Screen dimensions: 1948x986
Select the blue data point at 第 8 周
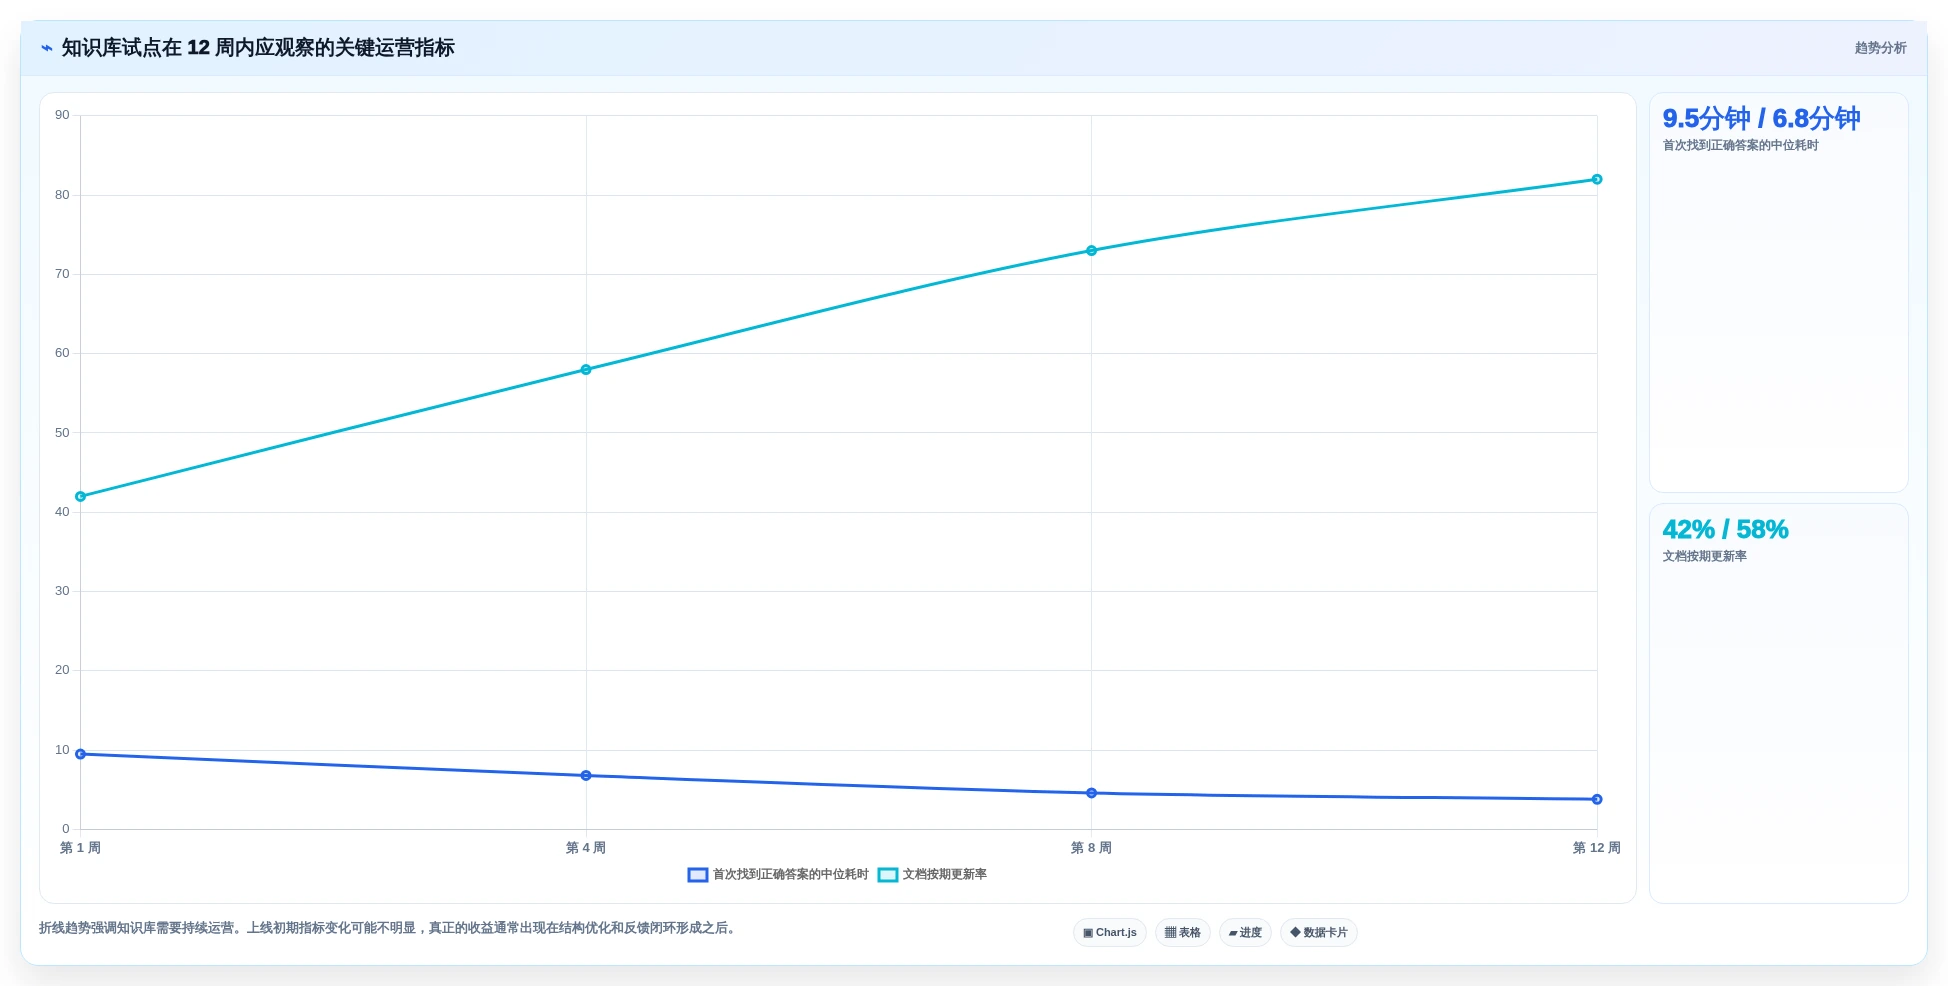coord(1092,793)
